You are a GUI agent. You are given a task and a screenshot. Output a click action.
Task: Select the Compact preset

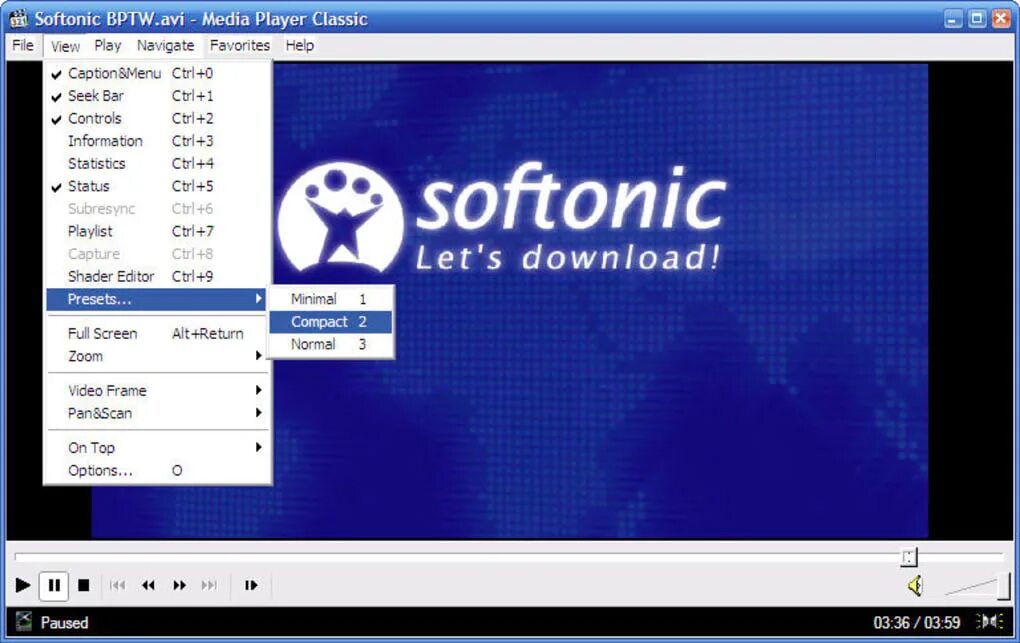(330, 322)
